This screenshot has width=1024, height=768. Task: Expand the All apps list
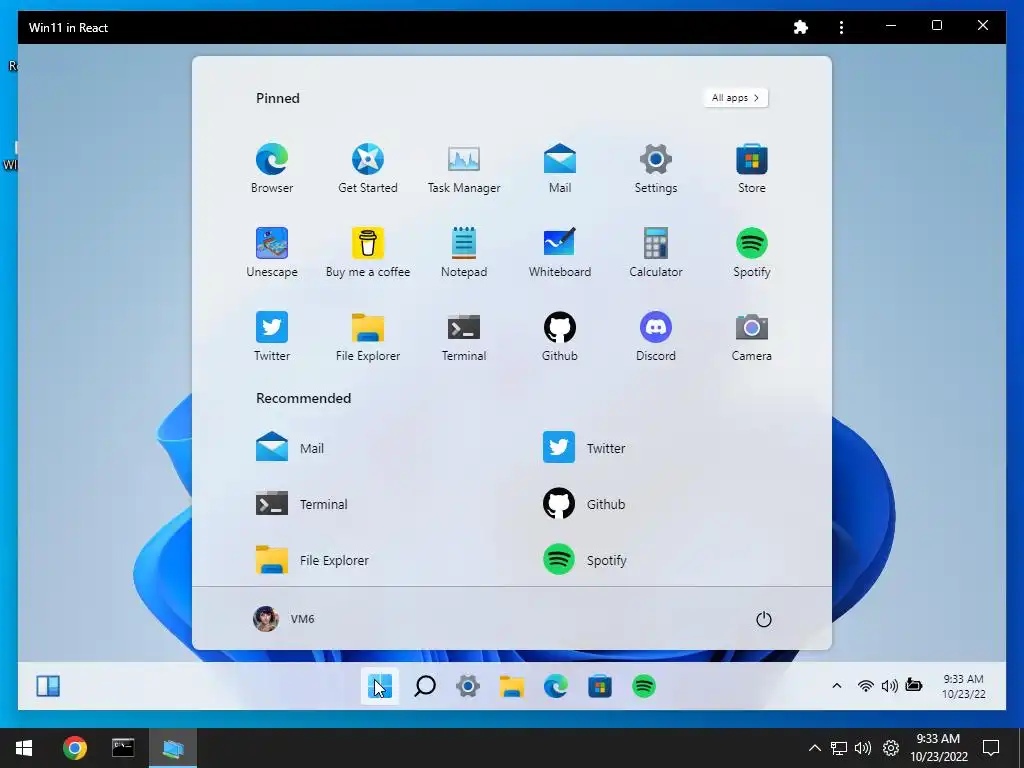pos(735,98)
